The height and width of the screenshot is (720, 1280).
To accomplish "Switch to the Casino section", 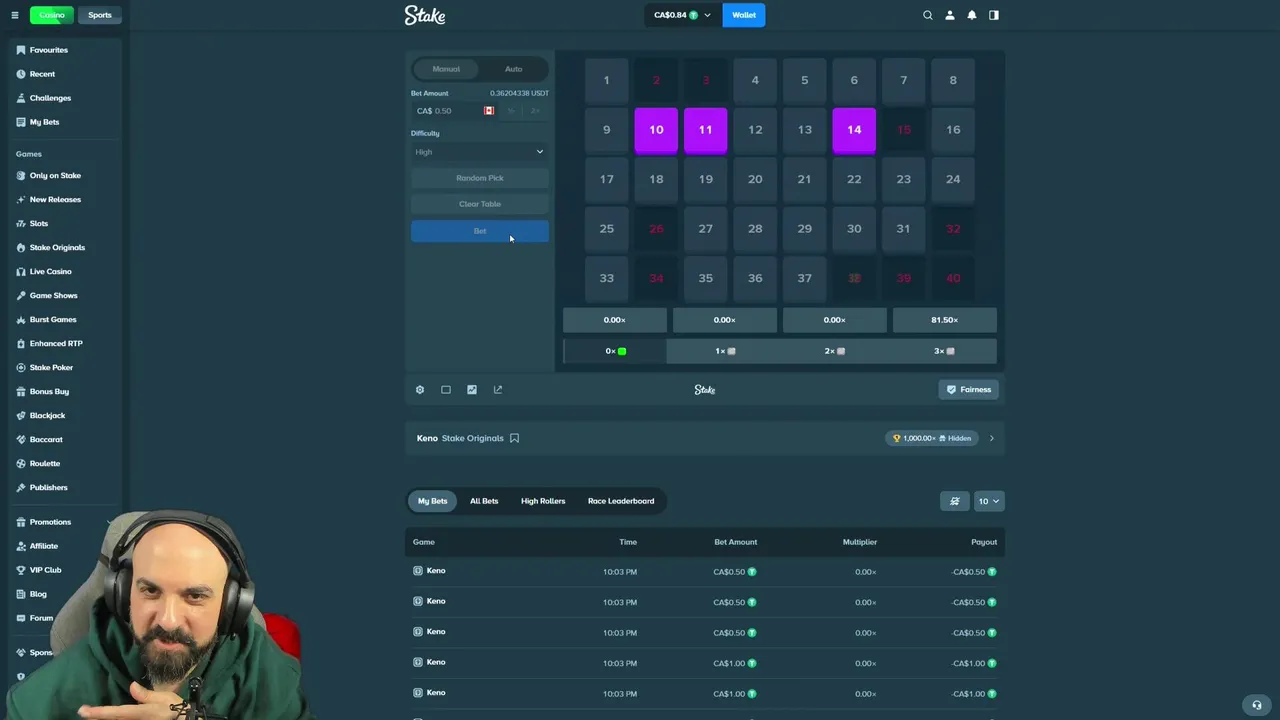I will (x=51, y=15).
